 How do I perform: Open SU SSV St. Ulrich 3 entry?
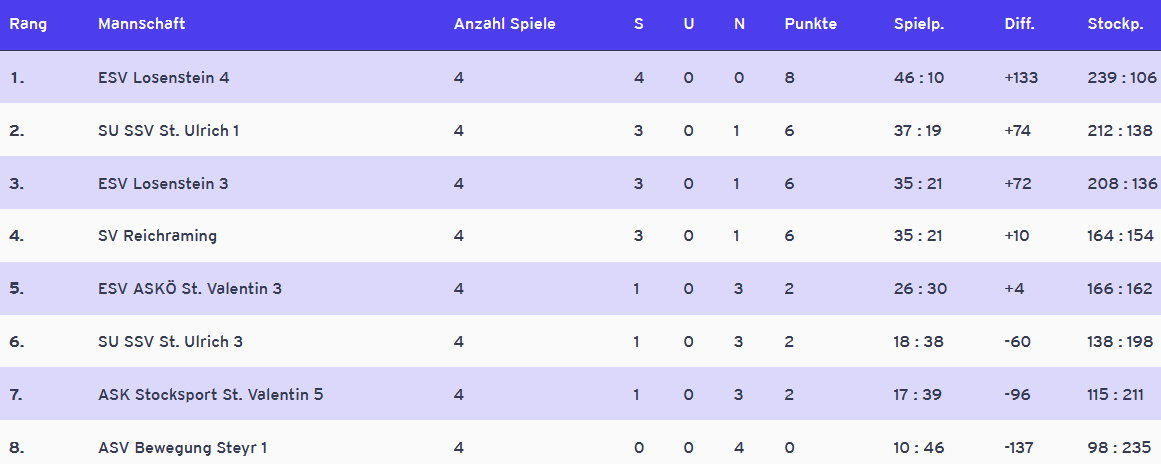coord(170,342)
